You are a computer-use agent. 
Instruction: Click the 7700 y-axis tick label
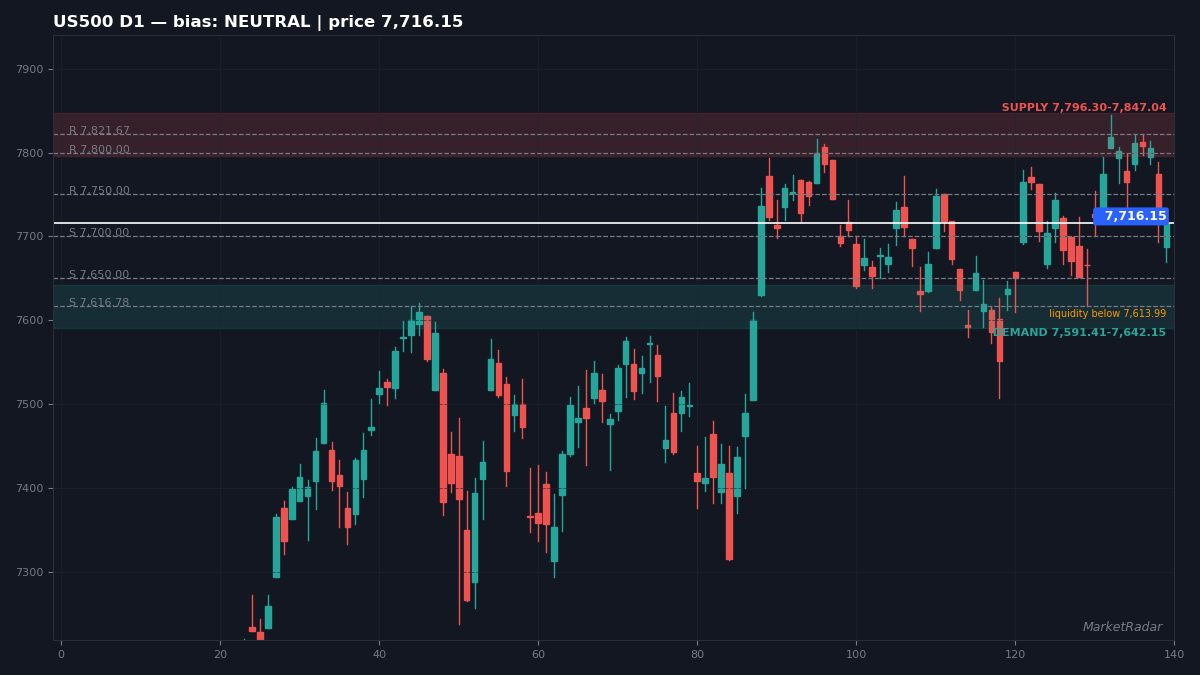click(30, 237)
